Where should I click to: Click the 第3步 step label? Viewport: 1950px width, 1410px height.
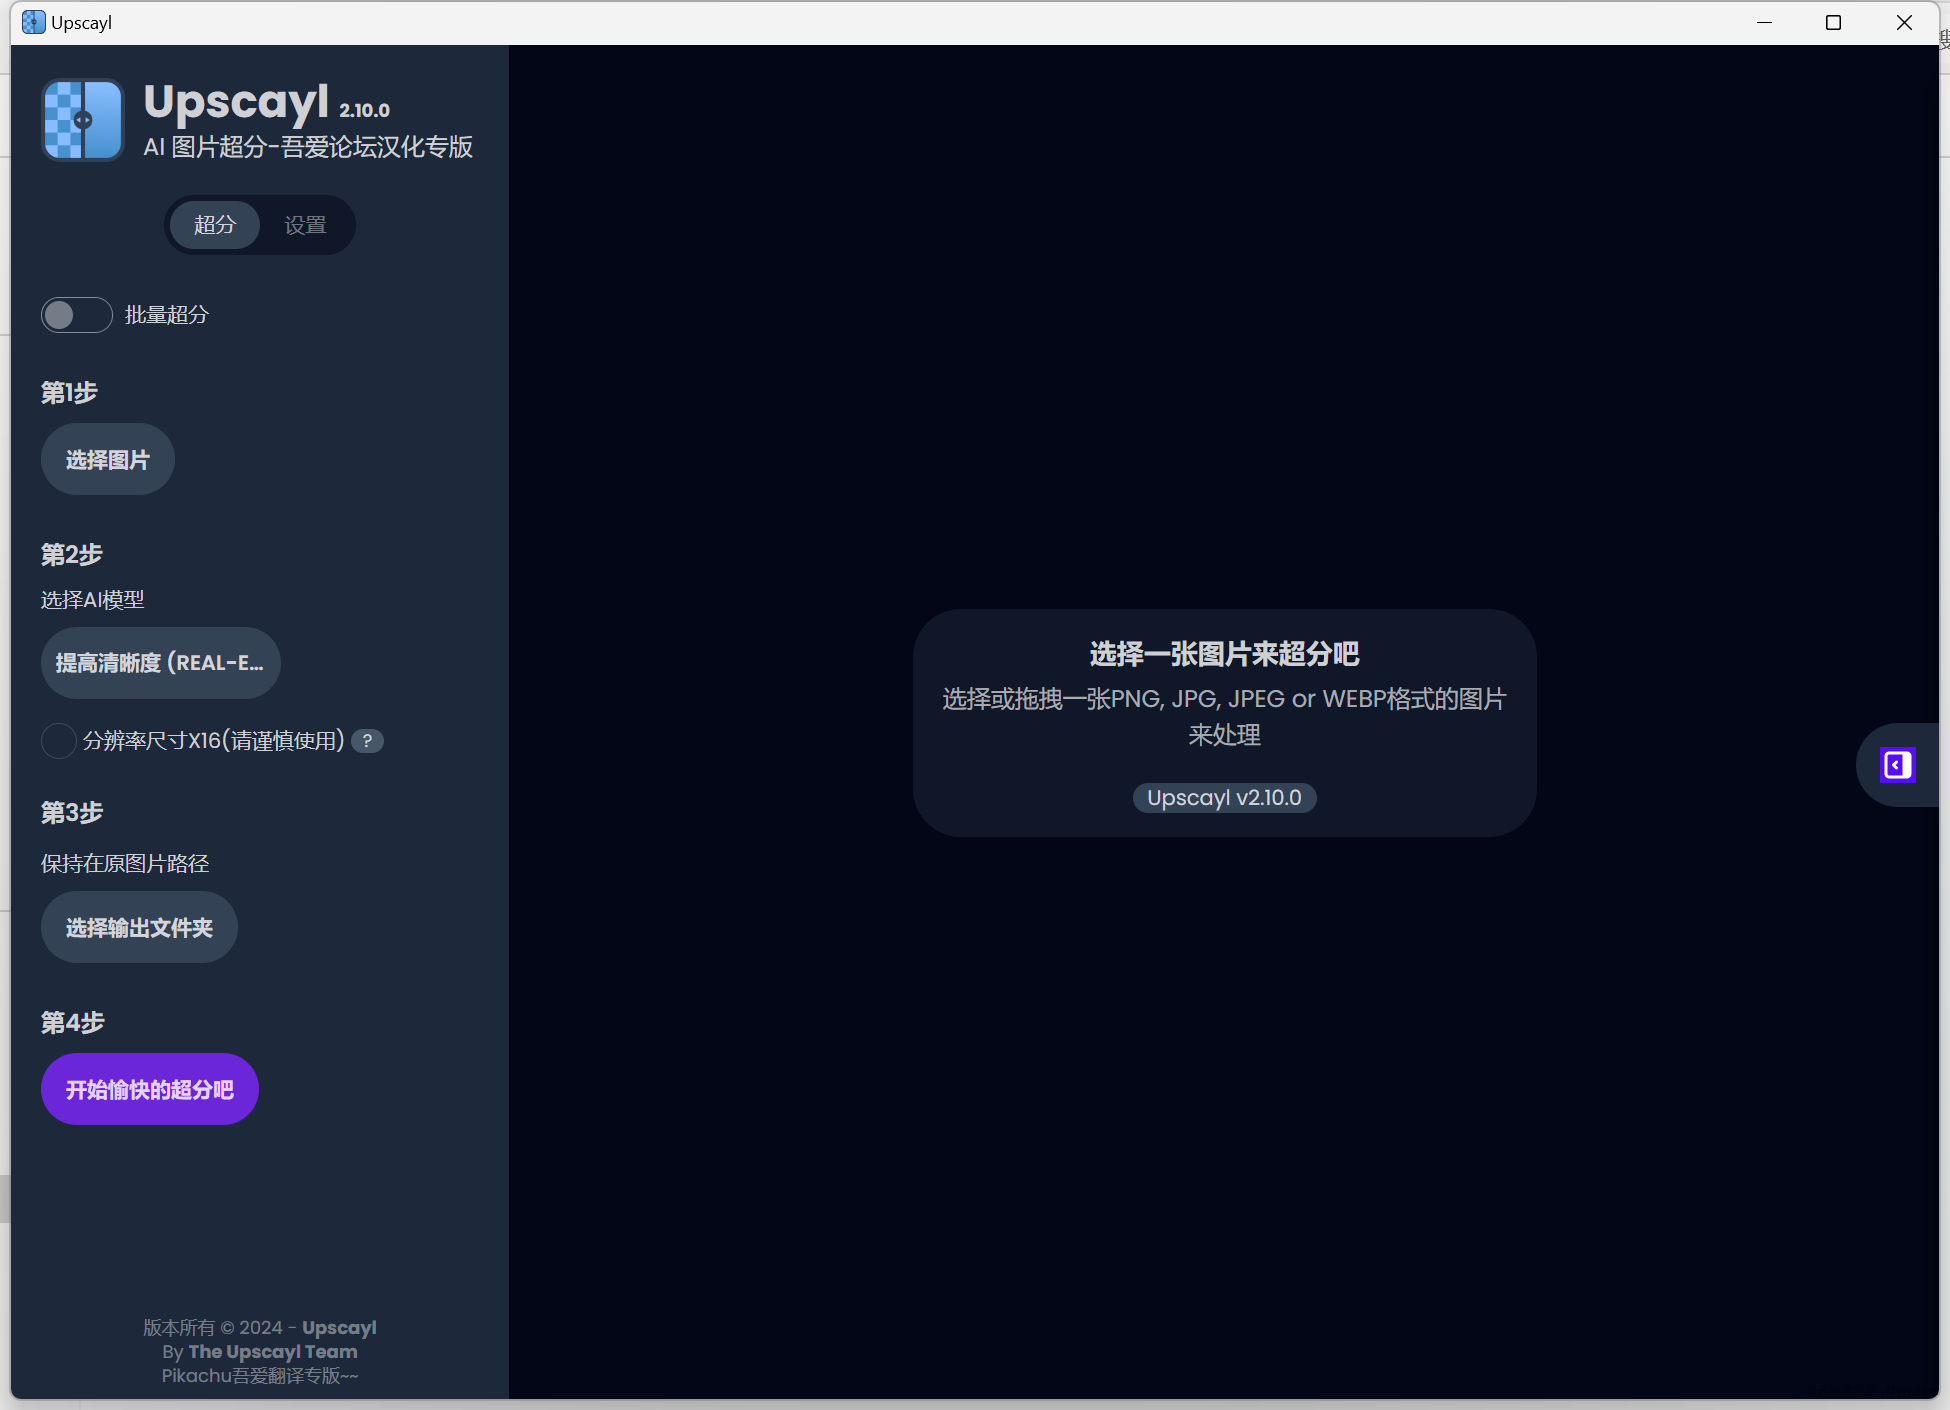pos(72,813)
